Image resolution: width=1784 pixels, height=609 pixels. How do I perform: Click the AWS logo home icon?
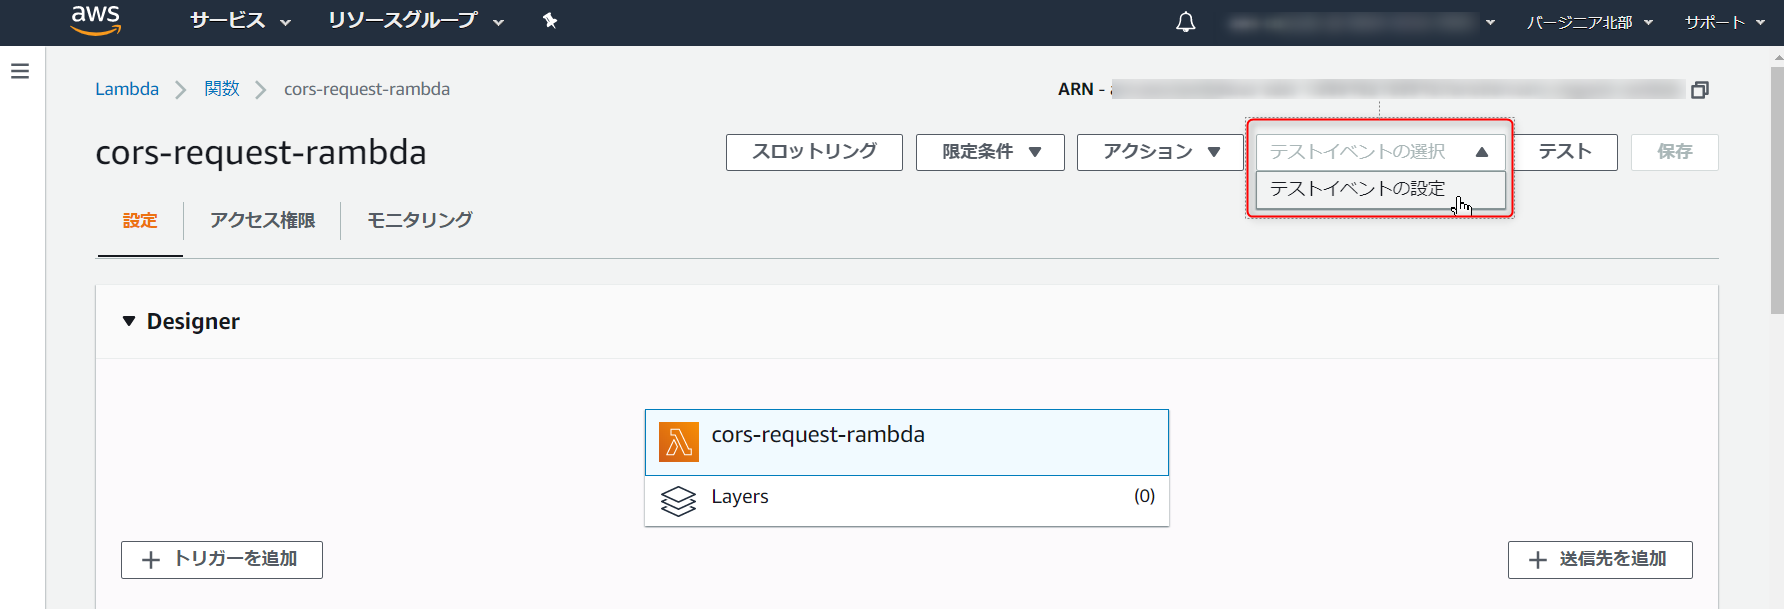[x=96, y=20]
